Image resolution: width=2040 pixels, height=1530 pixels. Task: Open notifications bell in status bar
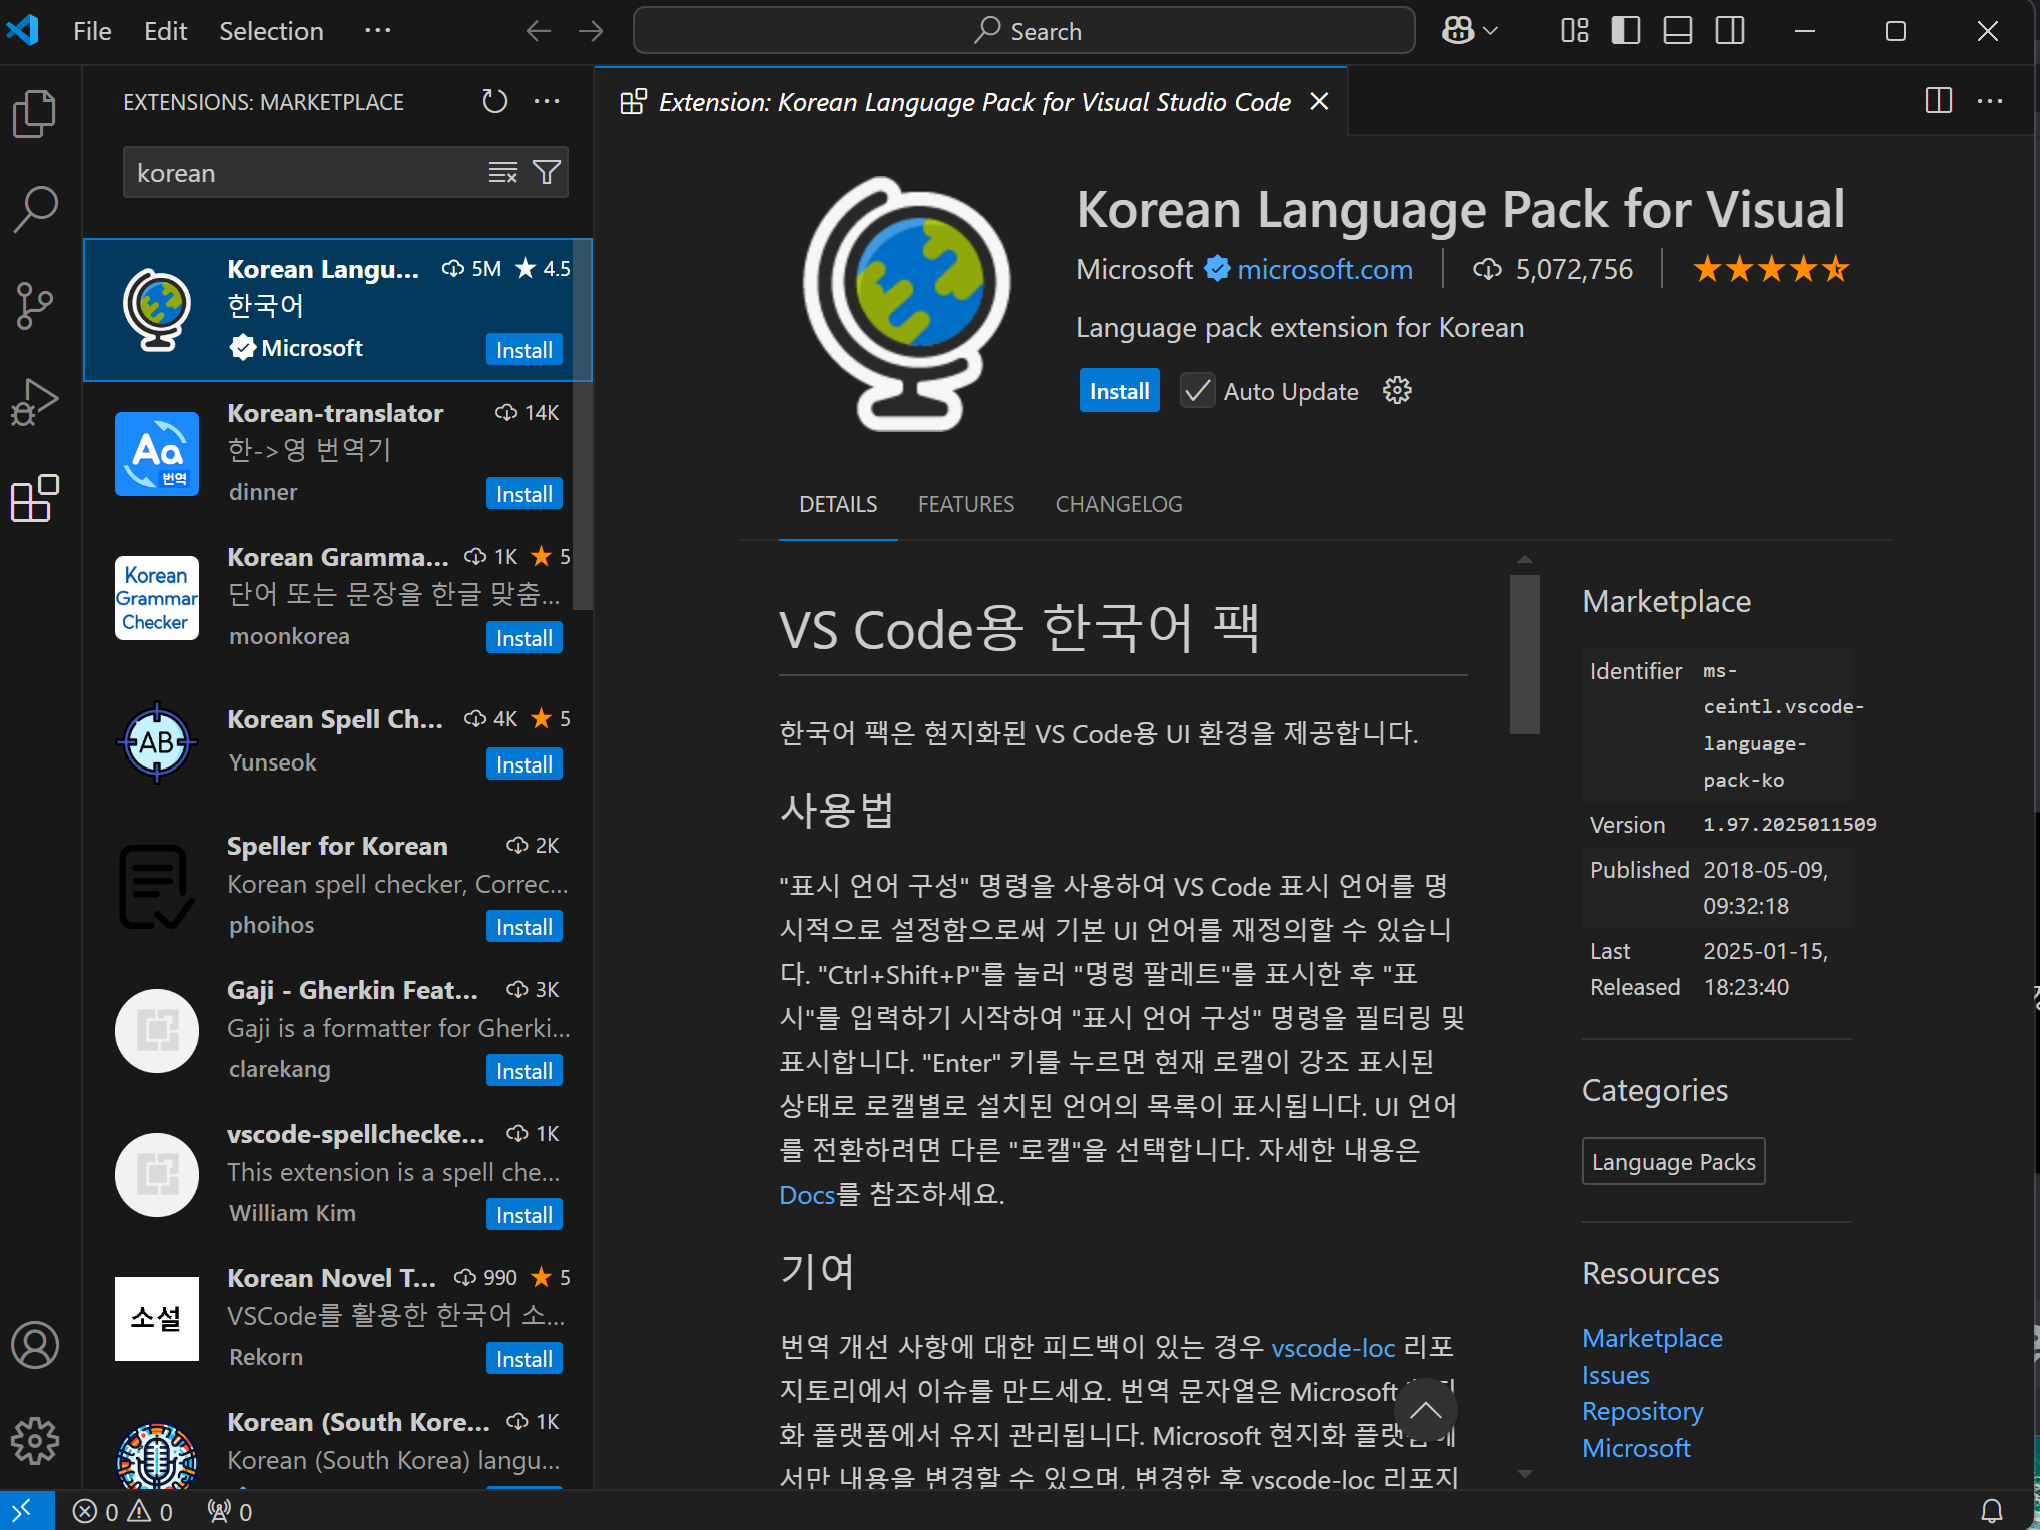coord(1992,1511)
